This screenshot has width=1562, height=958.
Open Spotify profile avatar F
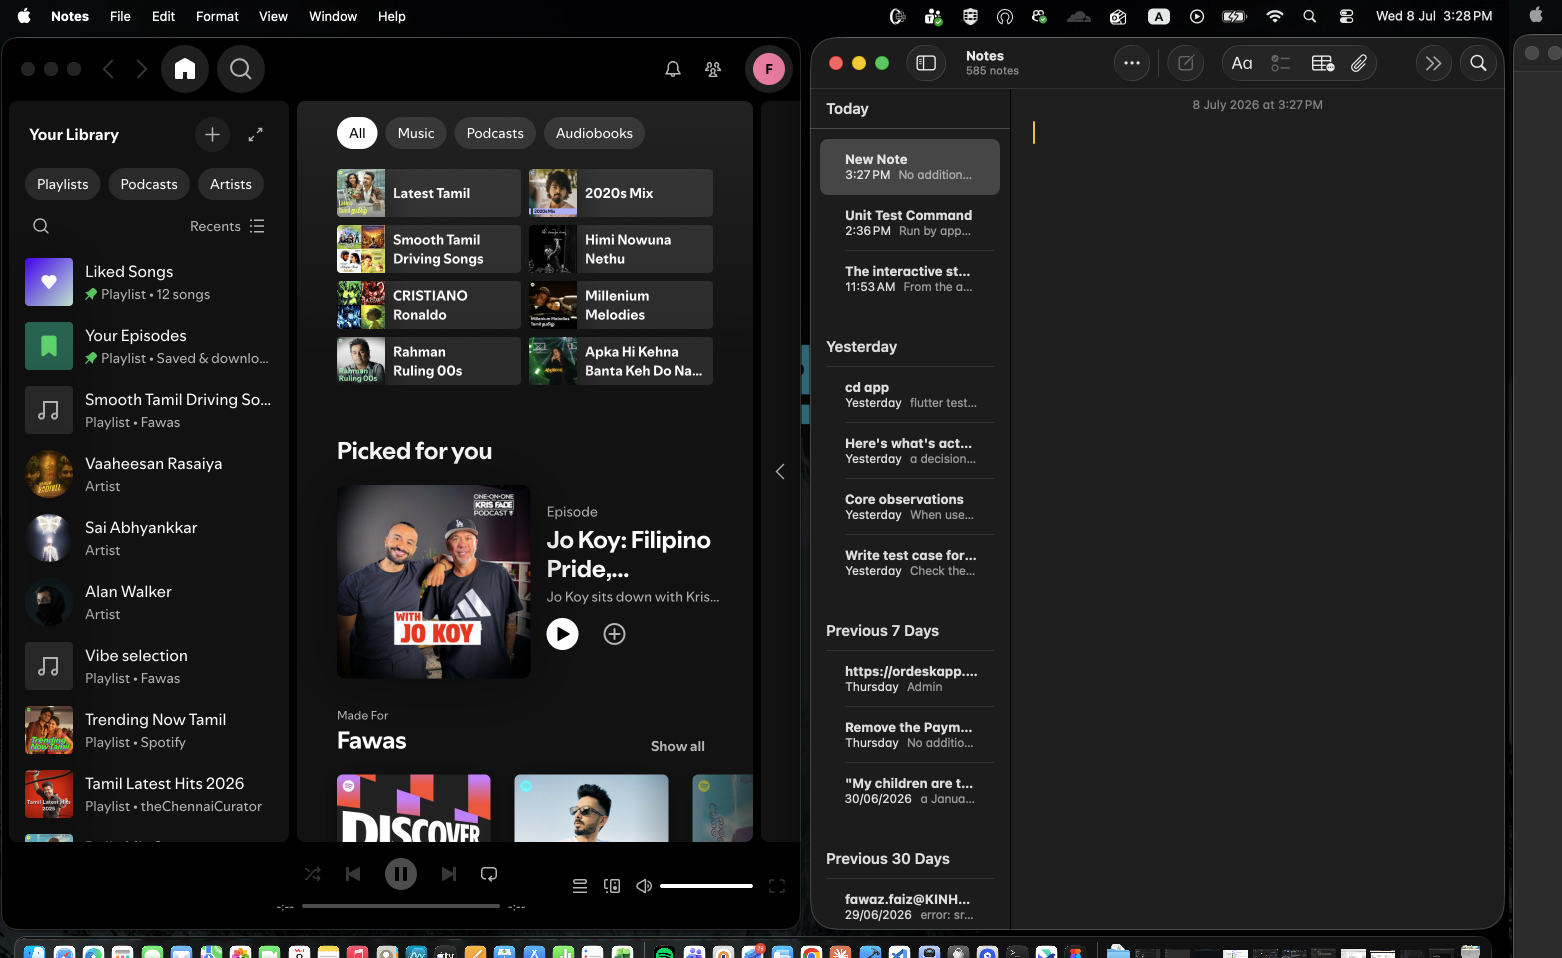[x=769, y=69]
